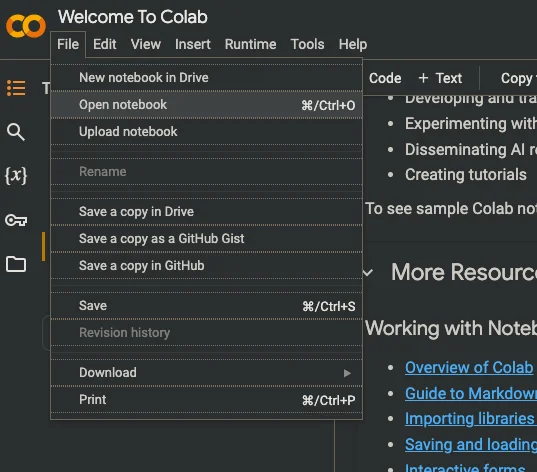Expand the Download submenu arrow
This screenshot has height=472, width=537.
tap(347, 373)
